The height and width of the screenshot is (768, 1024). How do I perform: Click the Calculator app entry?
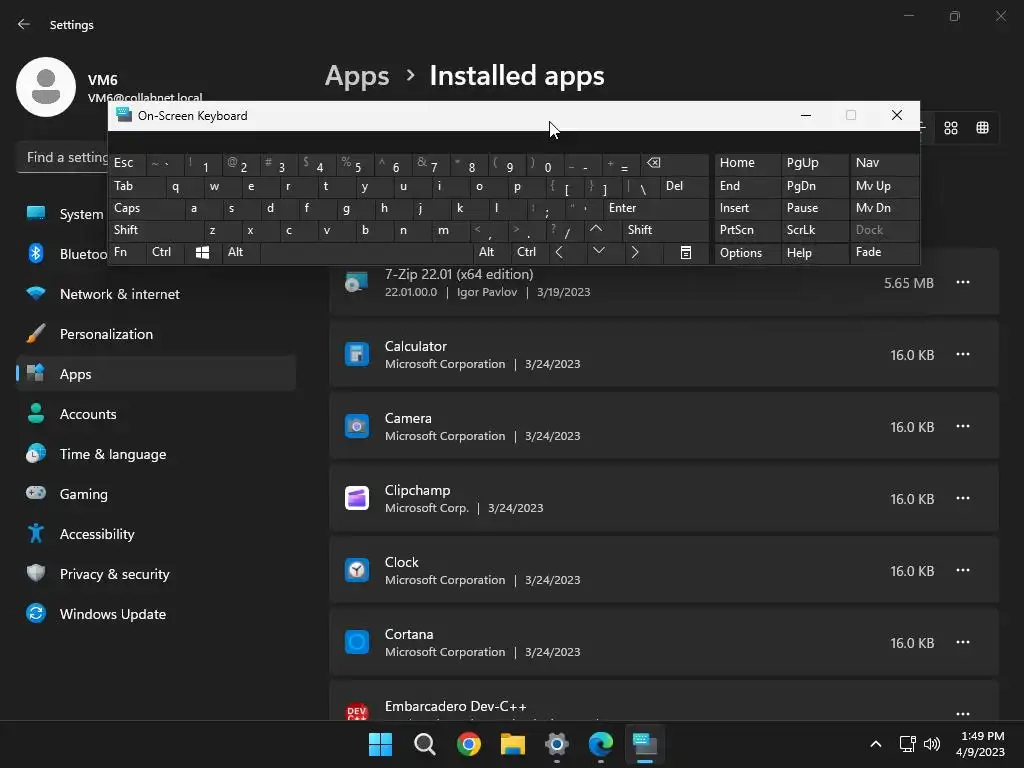pyautogui.click(x=664, y=354)
